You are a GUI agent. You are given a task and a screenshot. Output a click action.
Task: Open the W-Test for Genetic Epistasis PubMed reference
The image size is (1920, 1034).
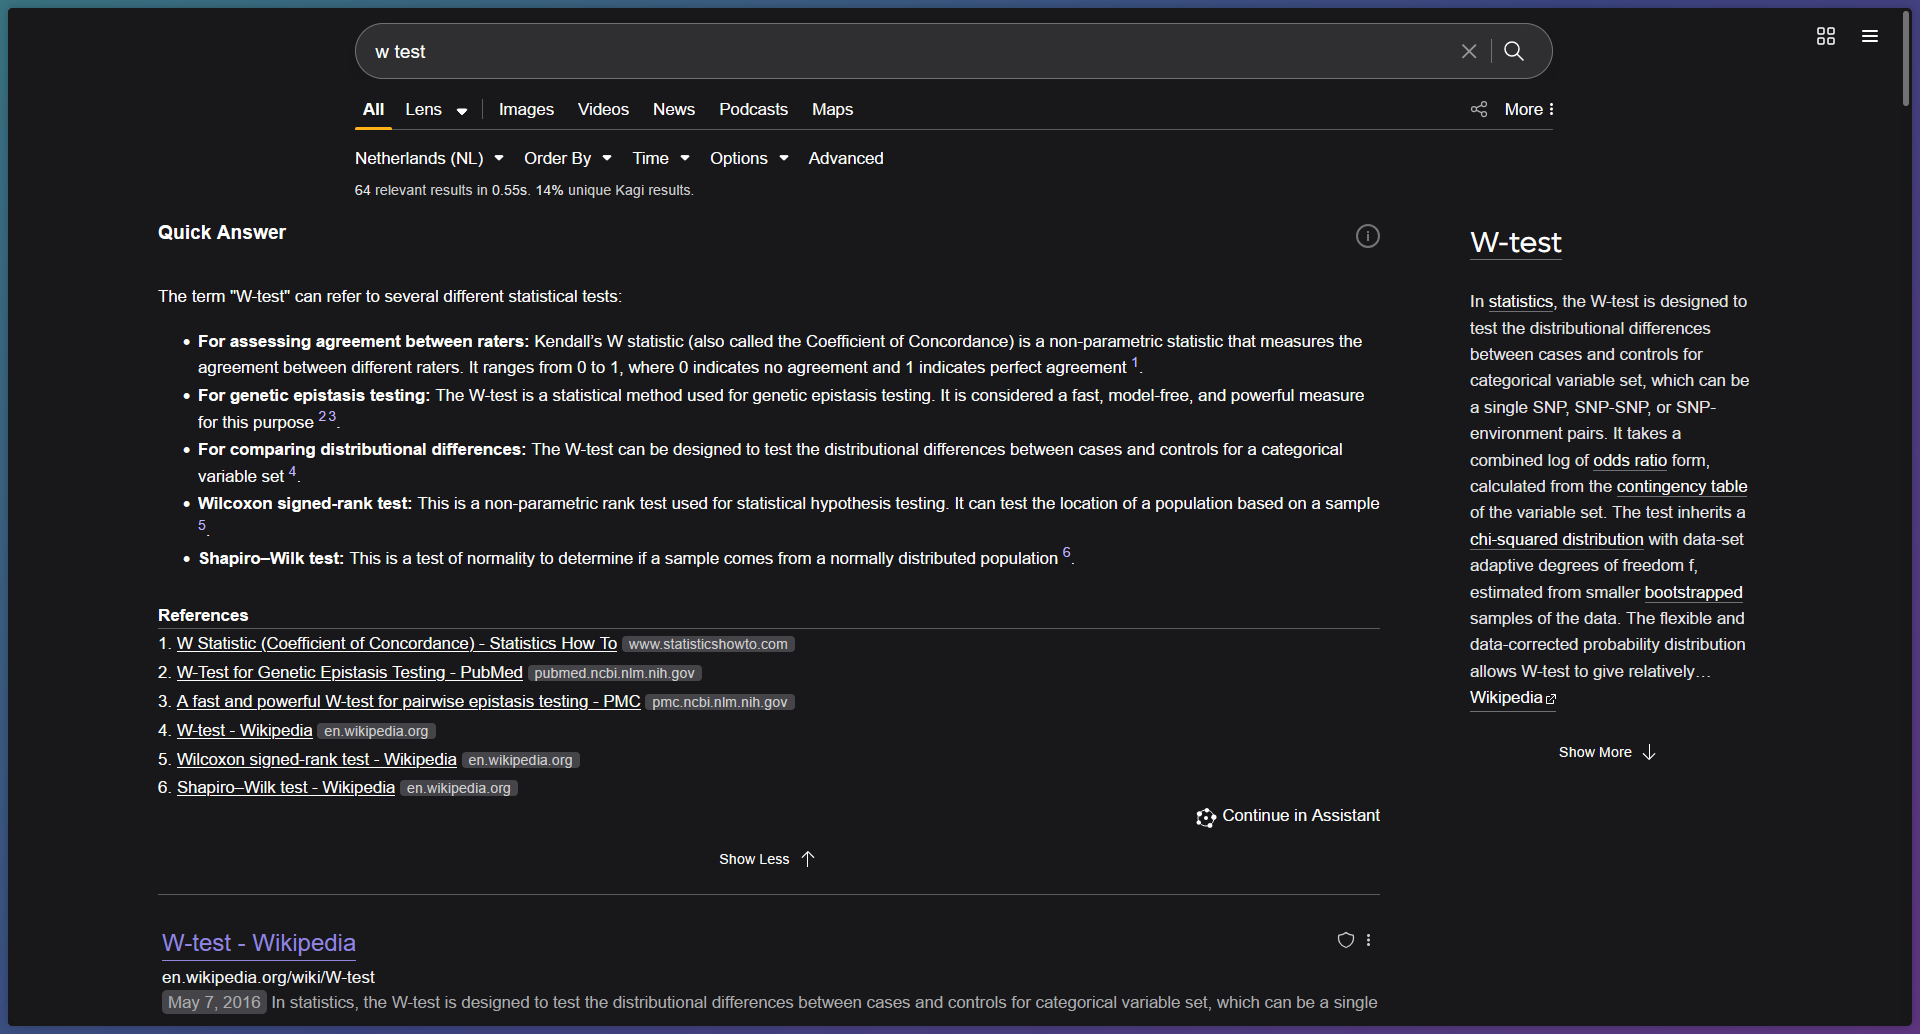349,672
